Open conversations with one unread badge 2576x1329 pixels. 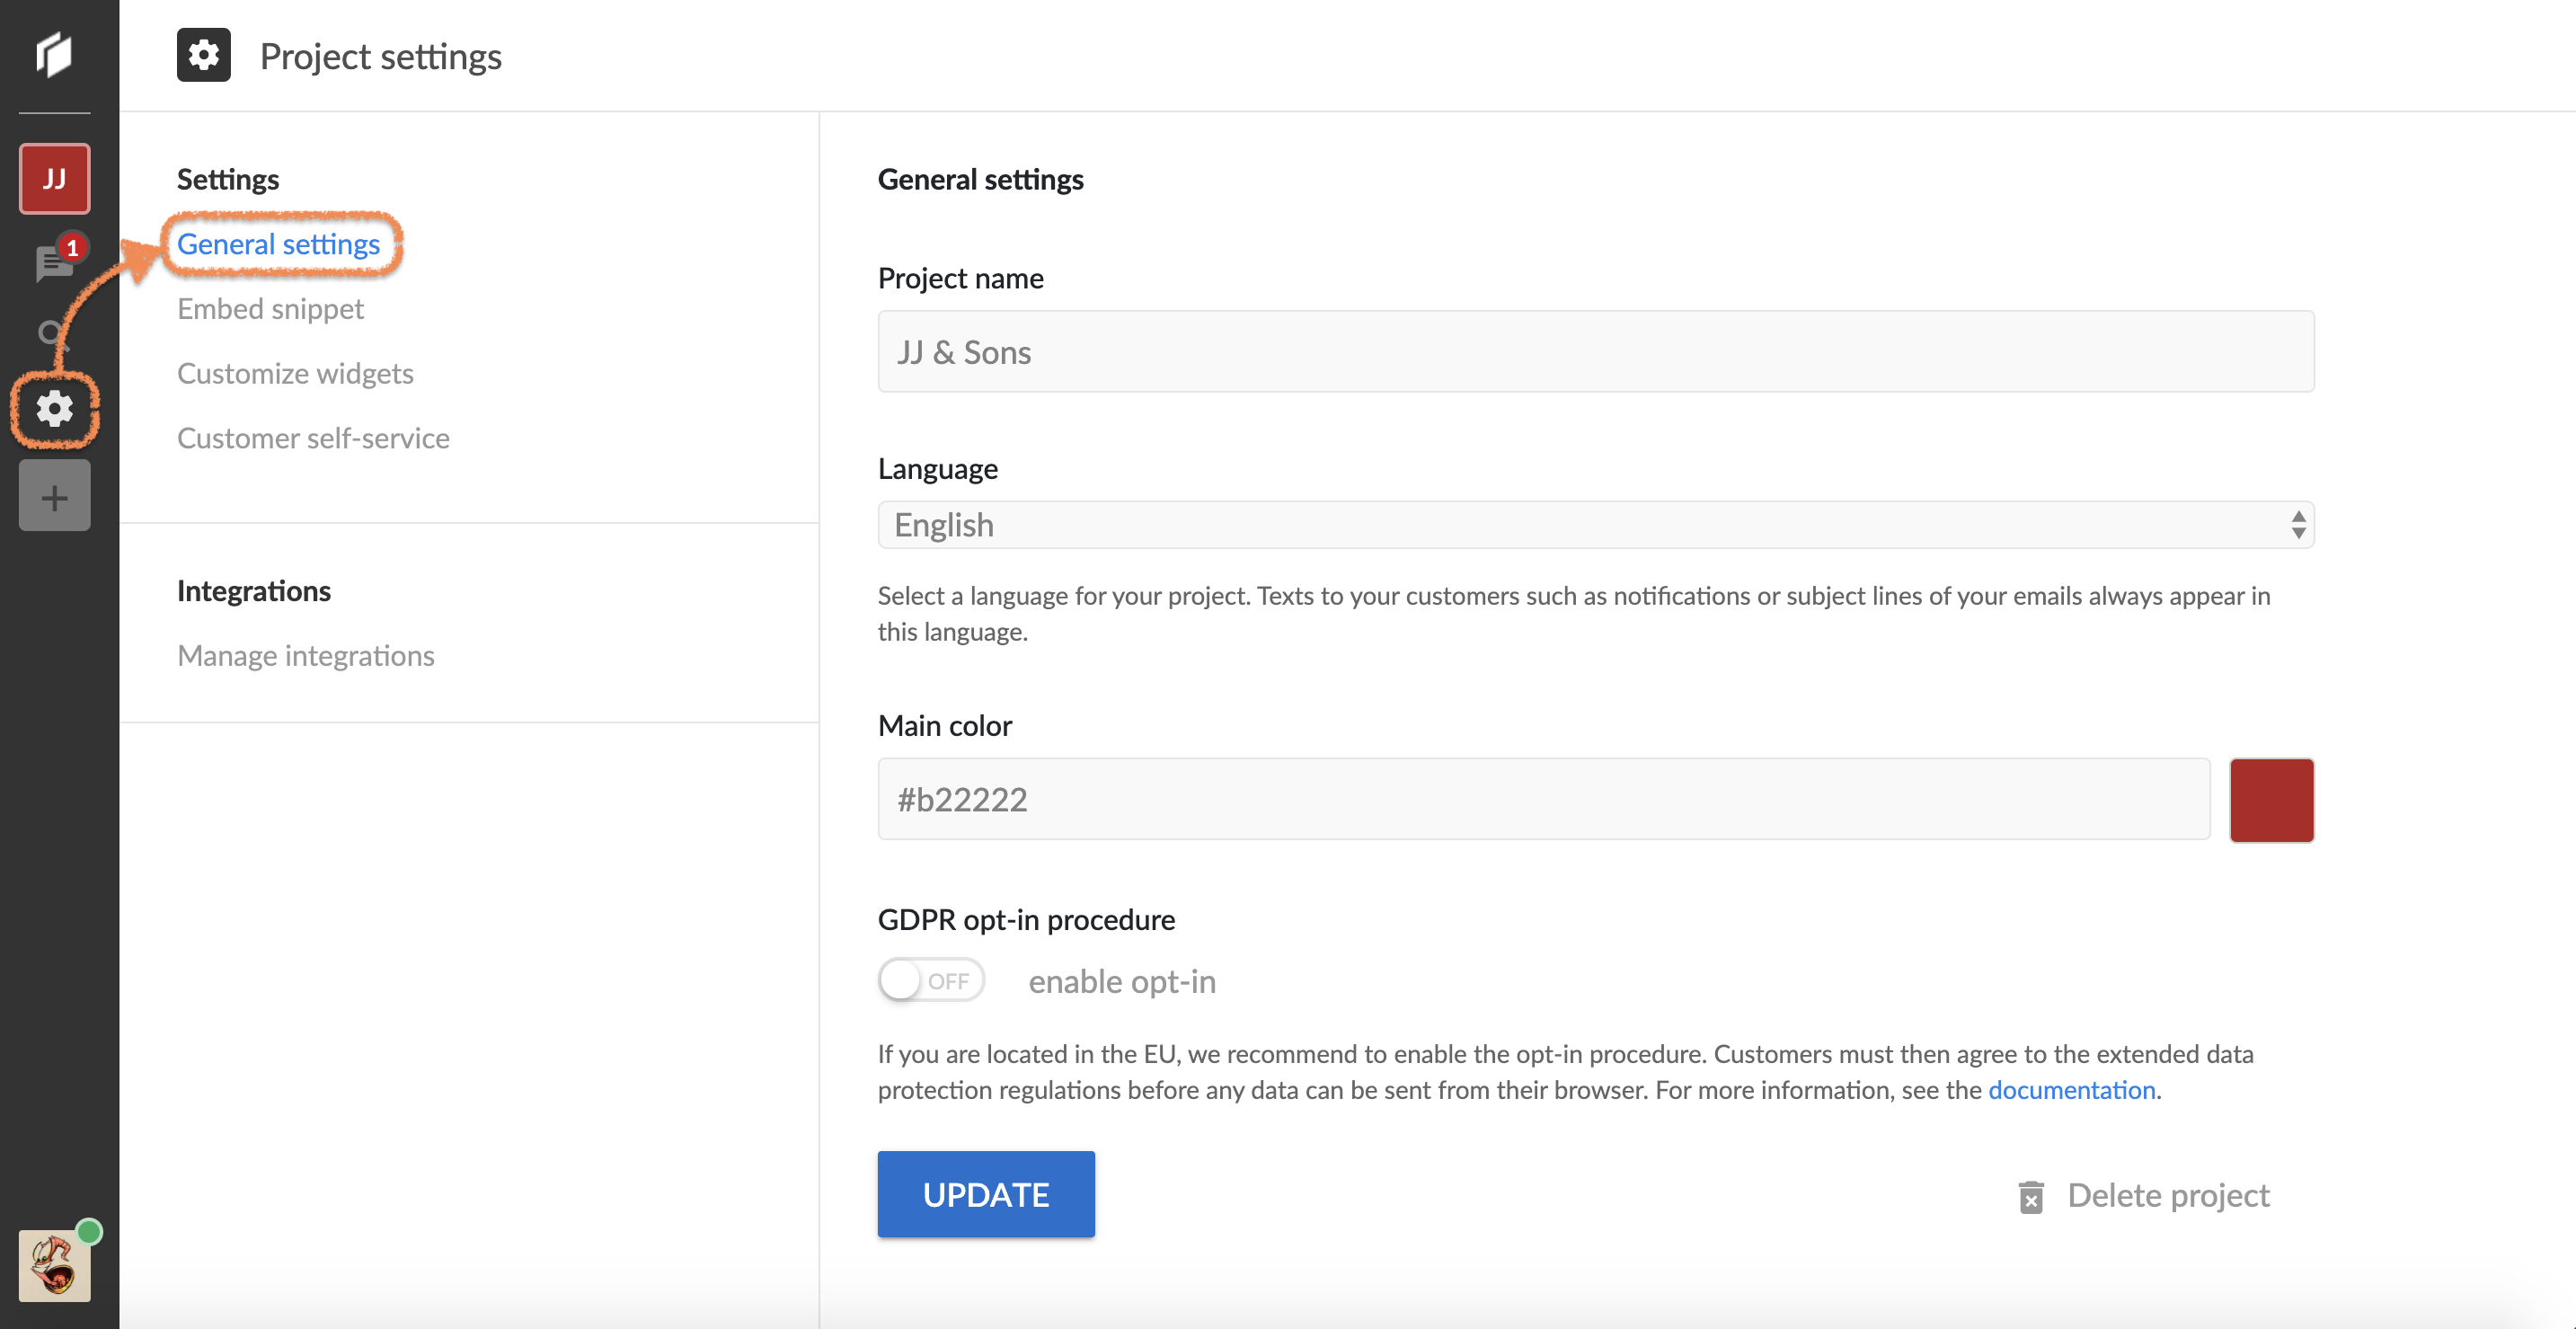[52, 263]
